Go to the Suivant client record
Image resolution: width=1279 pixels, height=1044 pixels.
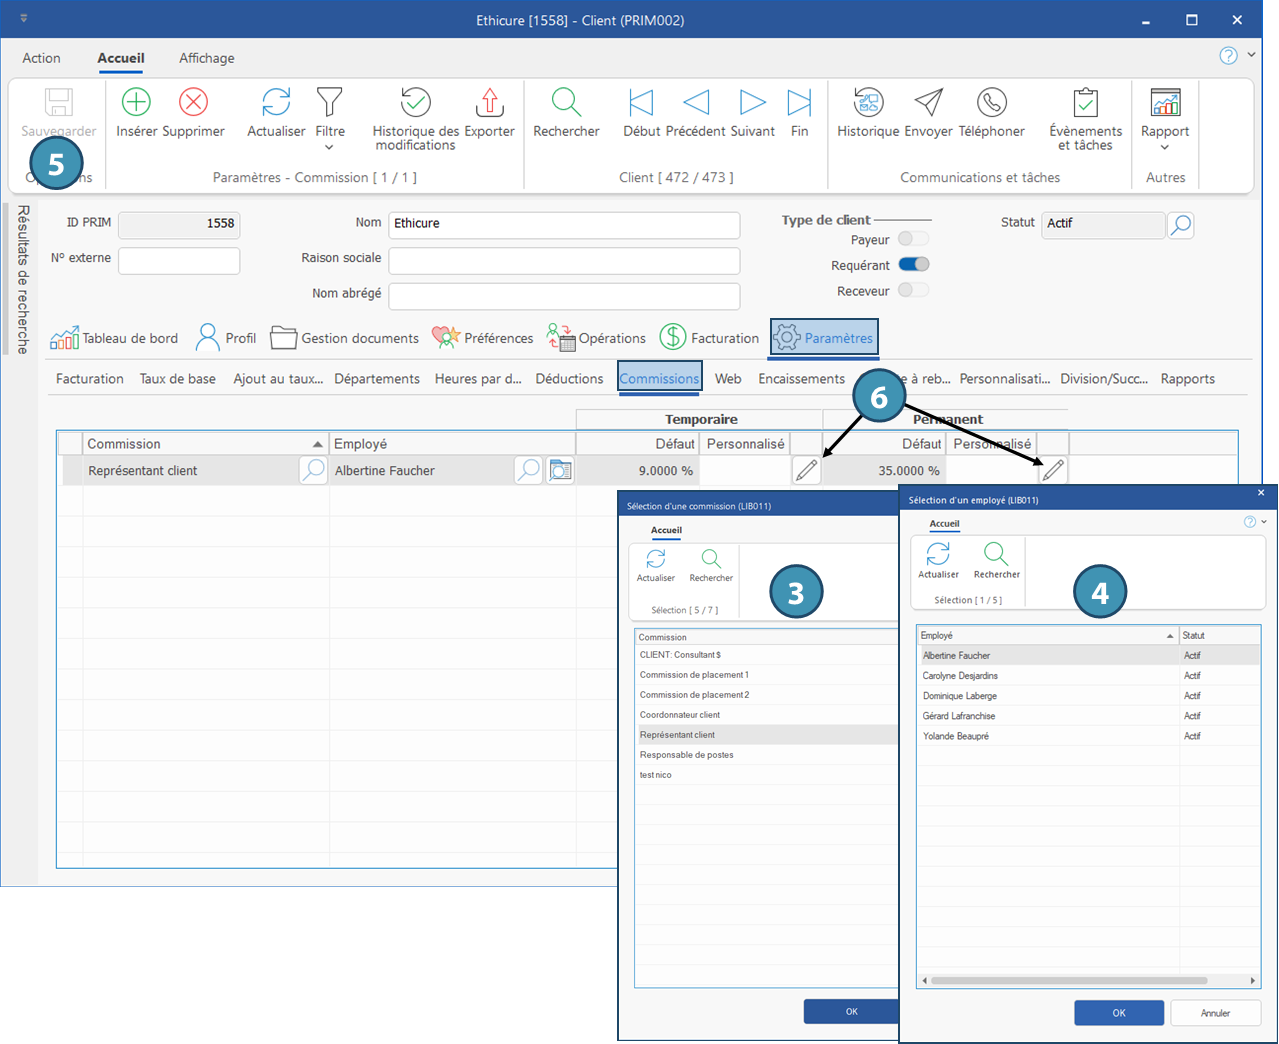[752, 103]
